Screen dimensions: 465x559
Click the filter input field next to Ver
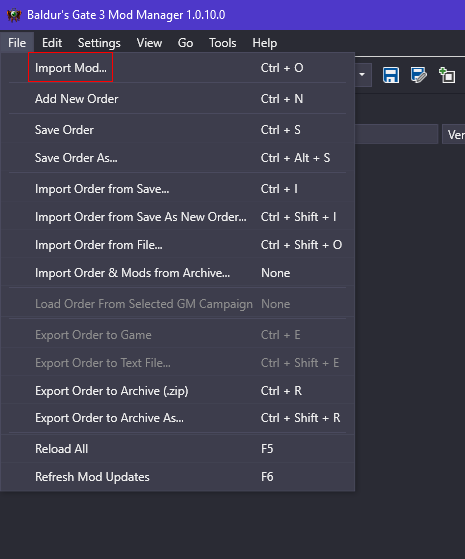tap(397, 134)
